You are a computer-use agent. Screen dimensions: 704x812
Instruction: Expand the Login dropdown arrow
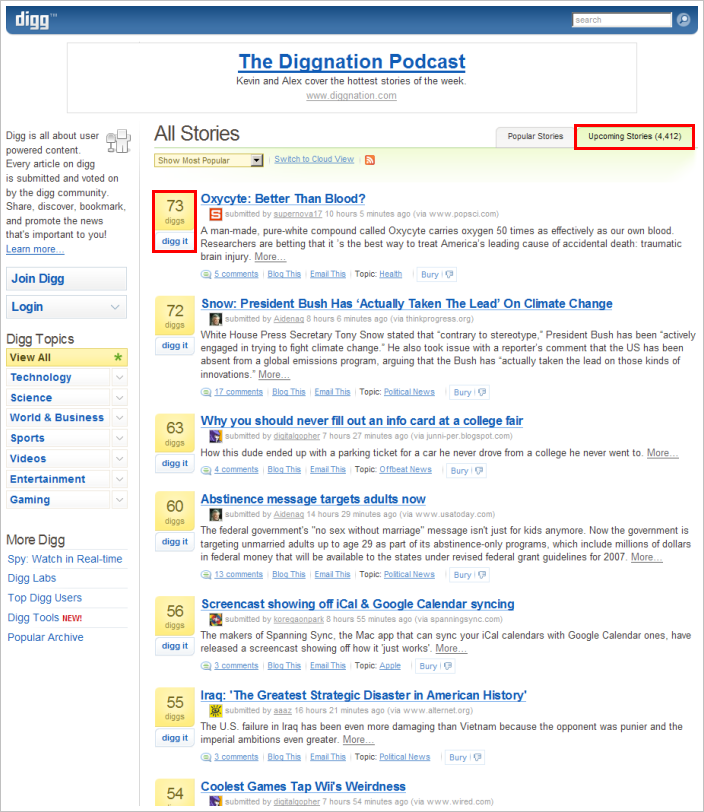point(115,307)
